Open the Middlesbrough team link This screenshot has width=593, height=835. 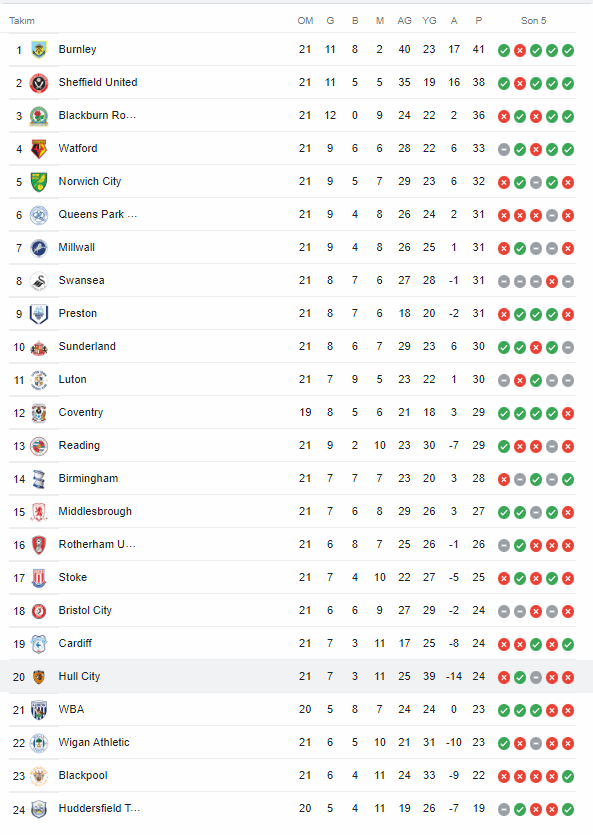(x=95, y=512)
